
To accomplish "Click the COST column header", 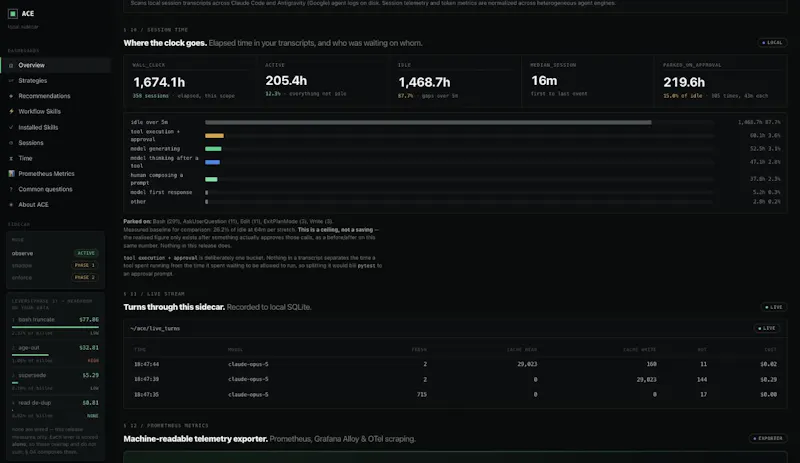I will tap(770, 350).
